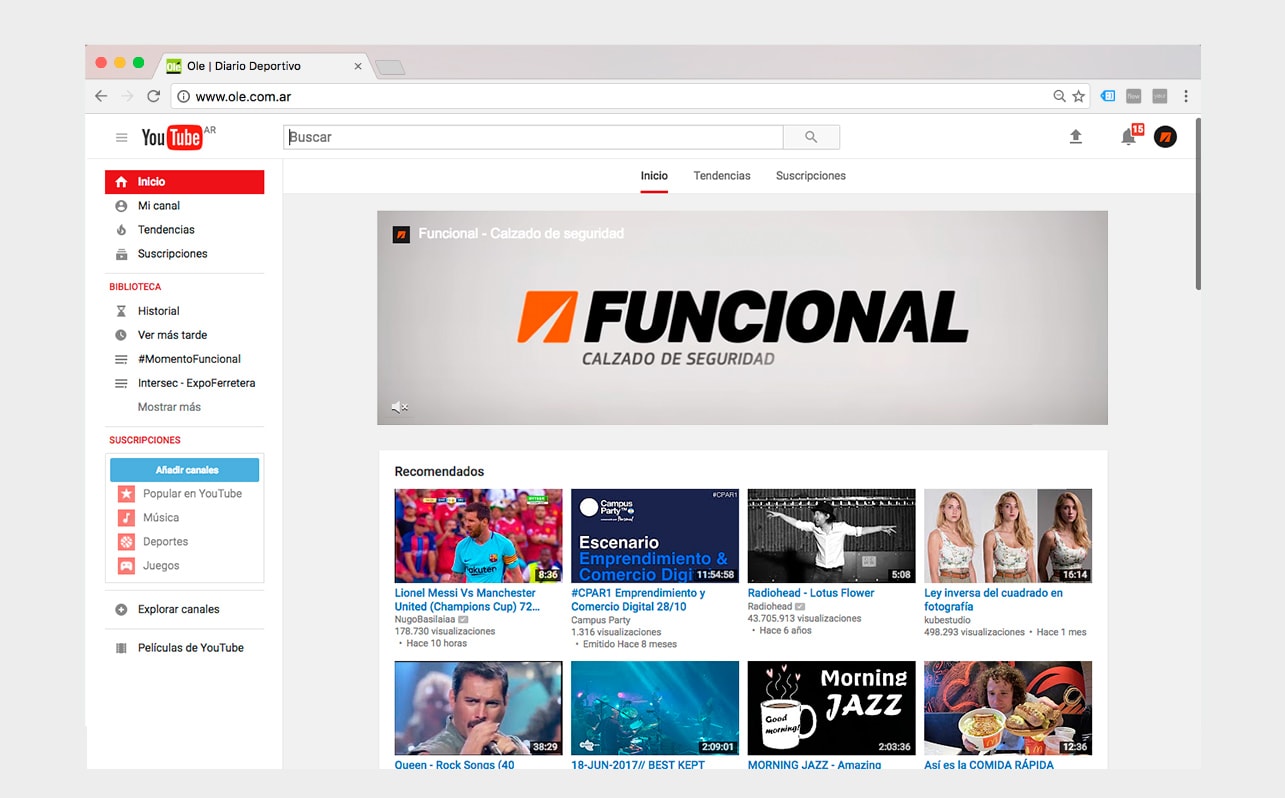Open the hamburger guide menu
Screen dimensions: 1285x798
(x=121, y=138)
